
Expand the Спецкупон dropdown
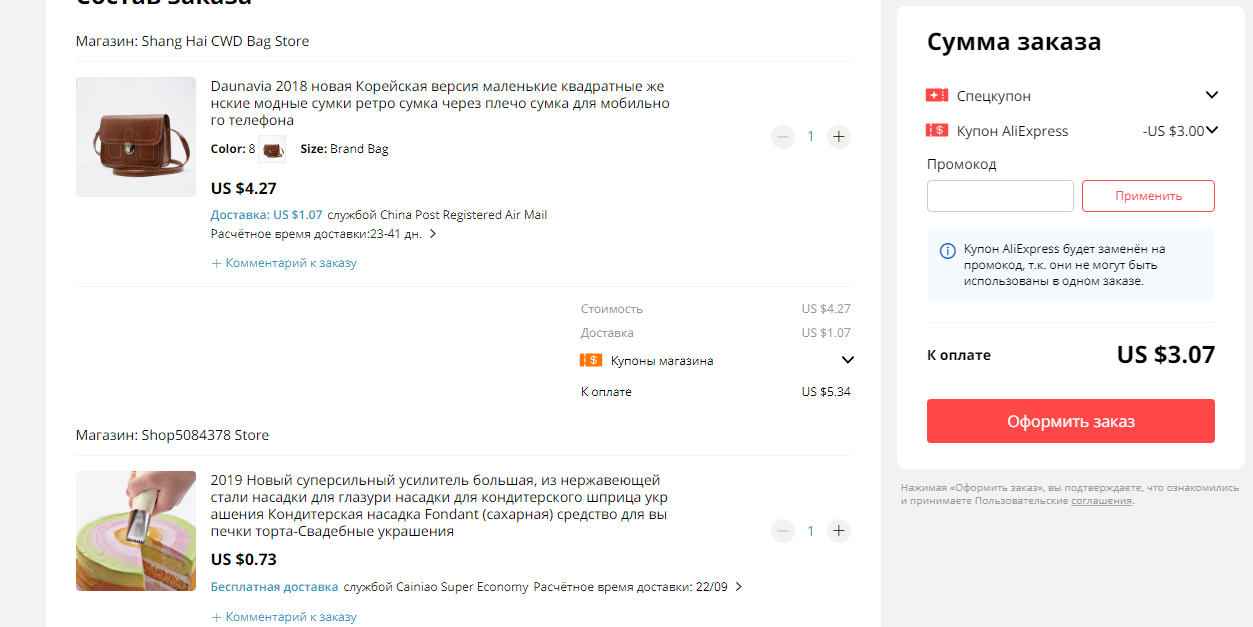[1212, 95]
